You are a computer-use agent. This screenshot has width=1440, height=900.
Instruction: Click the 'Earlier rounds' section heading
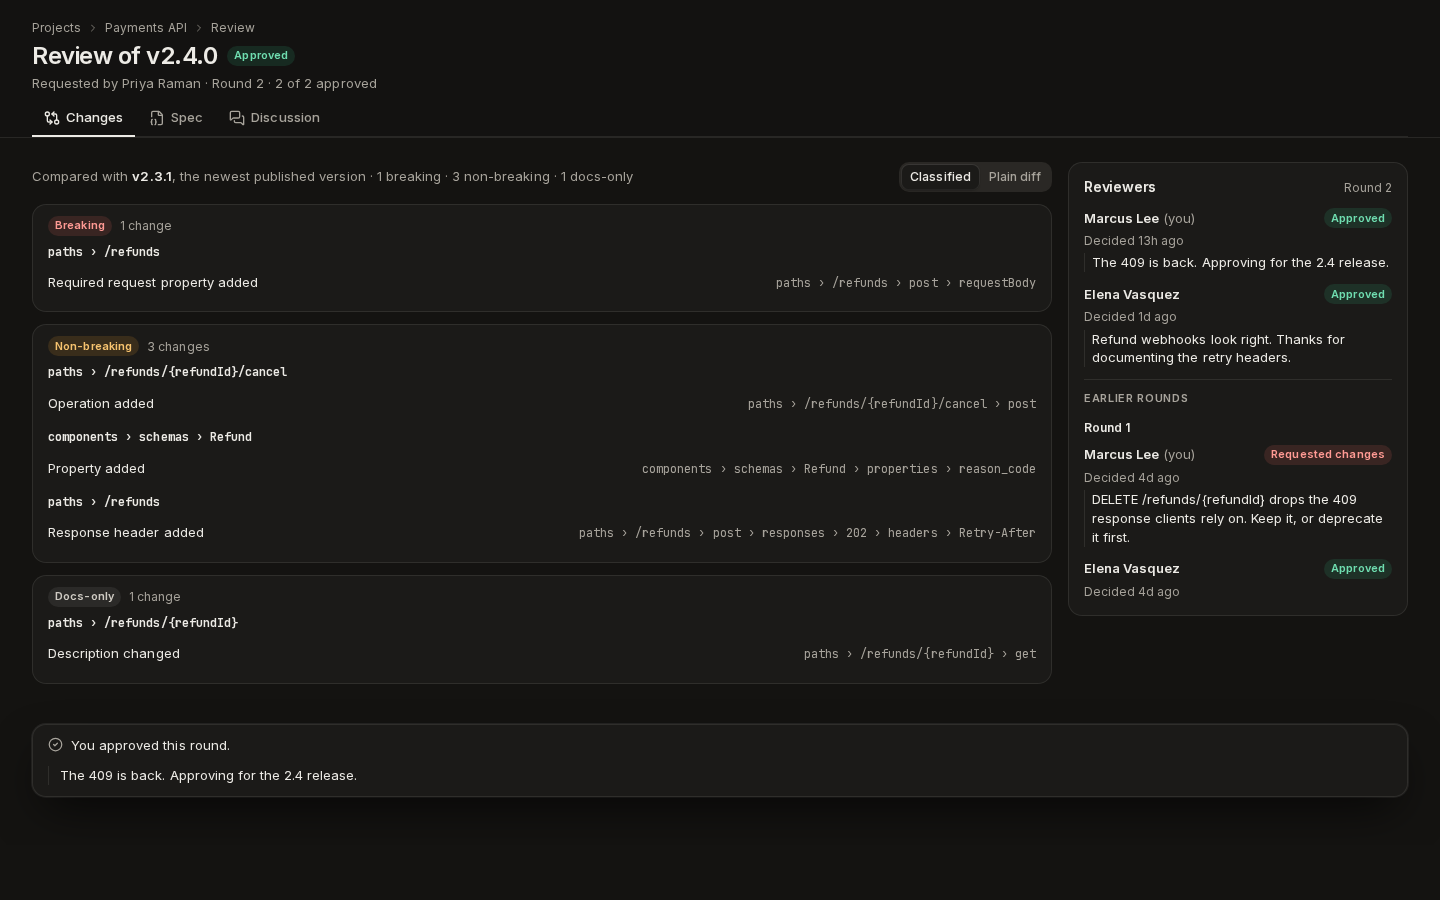click(x=1136, y=398)
